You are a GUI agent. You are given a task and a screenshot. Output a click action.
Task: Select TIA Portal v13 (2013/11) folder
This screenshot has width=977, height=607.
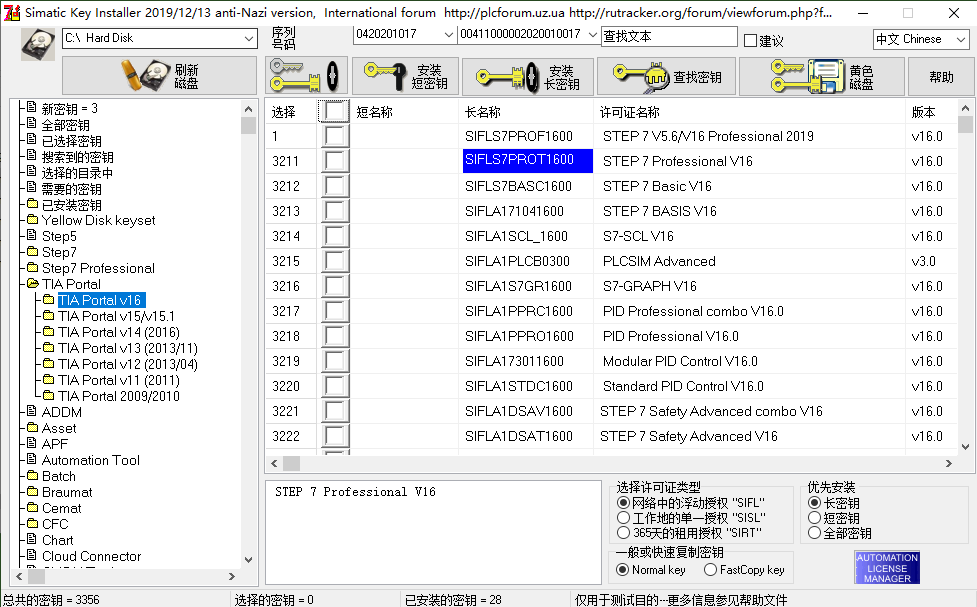(128, 348)
